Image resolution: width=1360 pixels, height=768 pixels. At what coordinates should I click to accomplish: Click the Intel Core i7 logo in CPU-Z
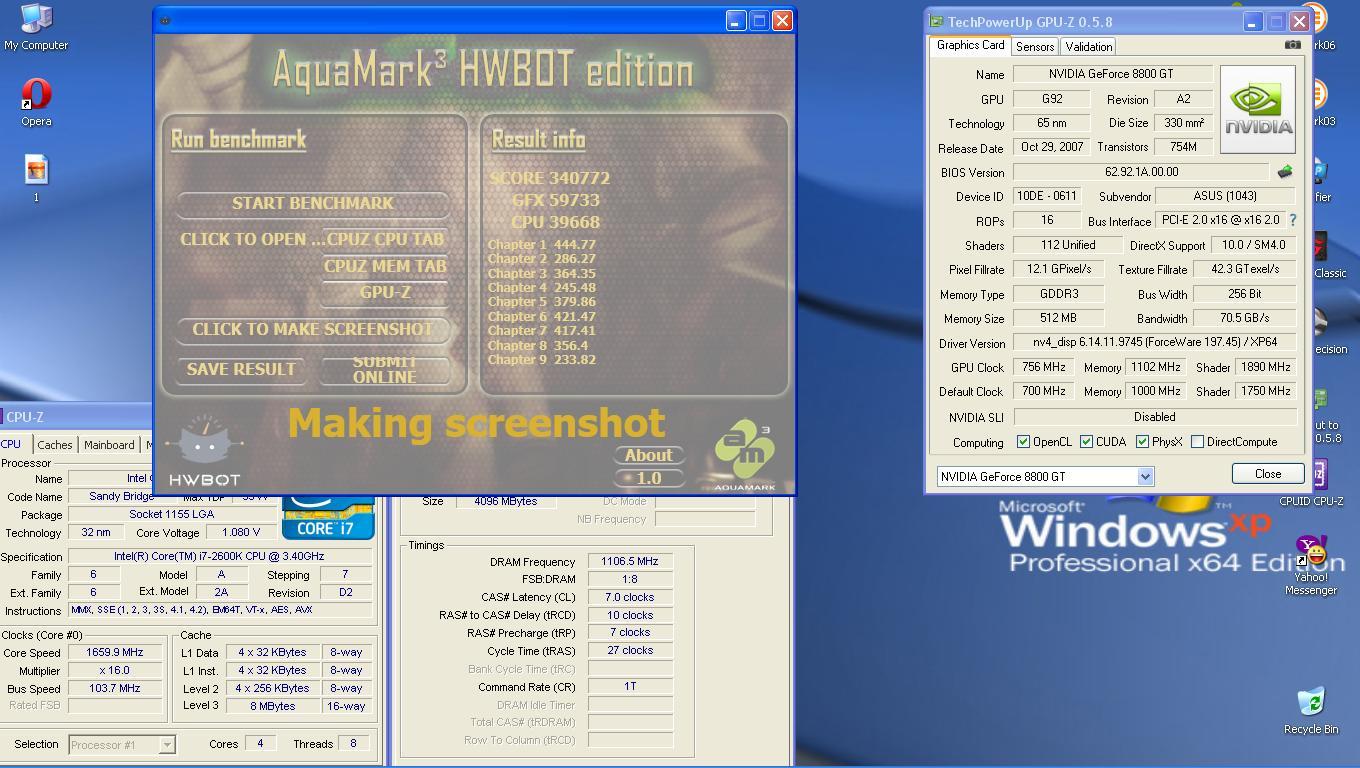click(328, 517)
